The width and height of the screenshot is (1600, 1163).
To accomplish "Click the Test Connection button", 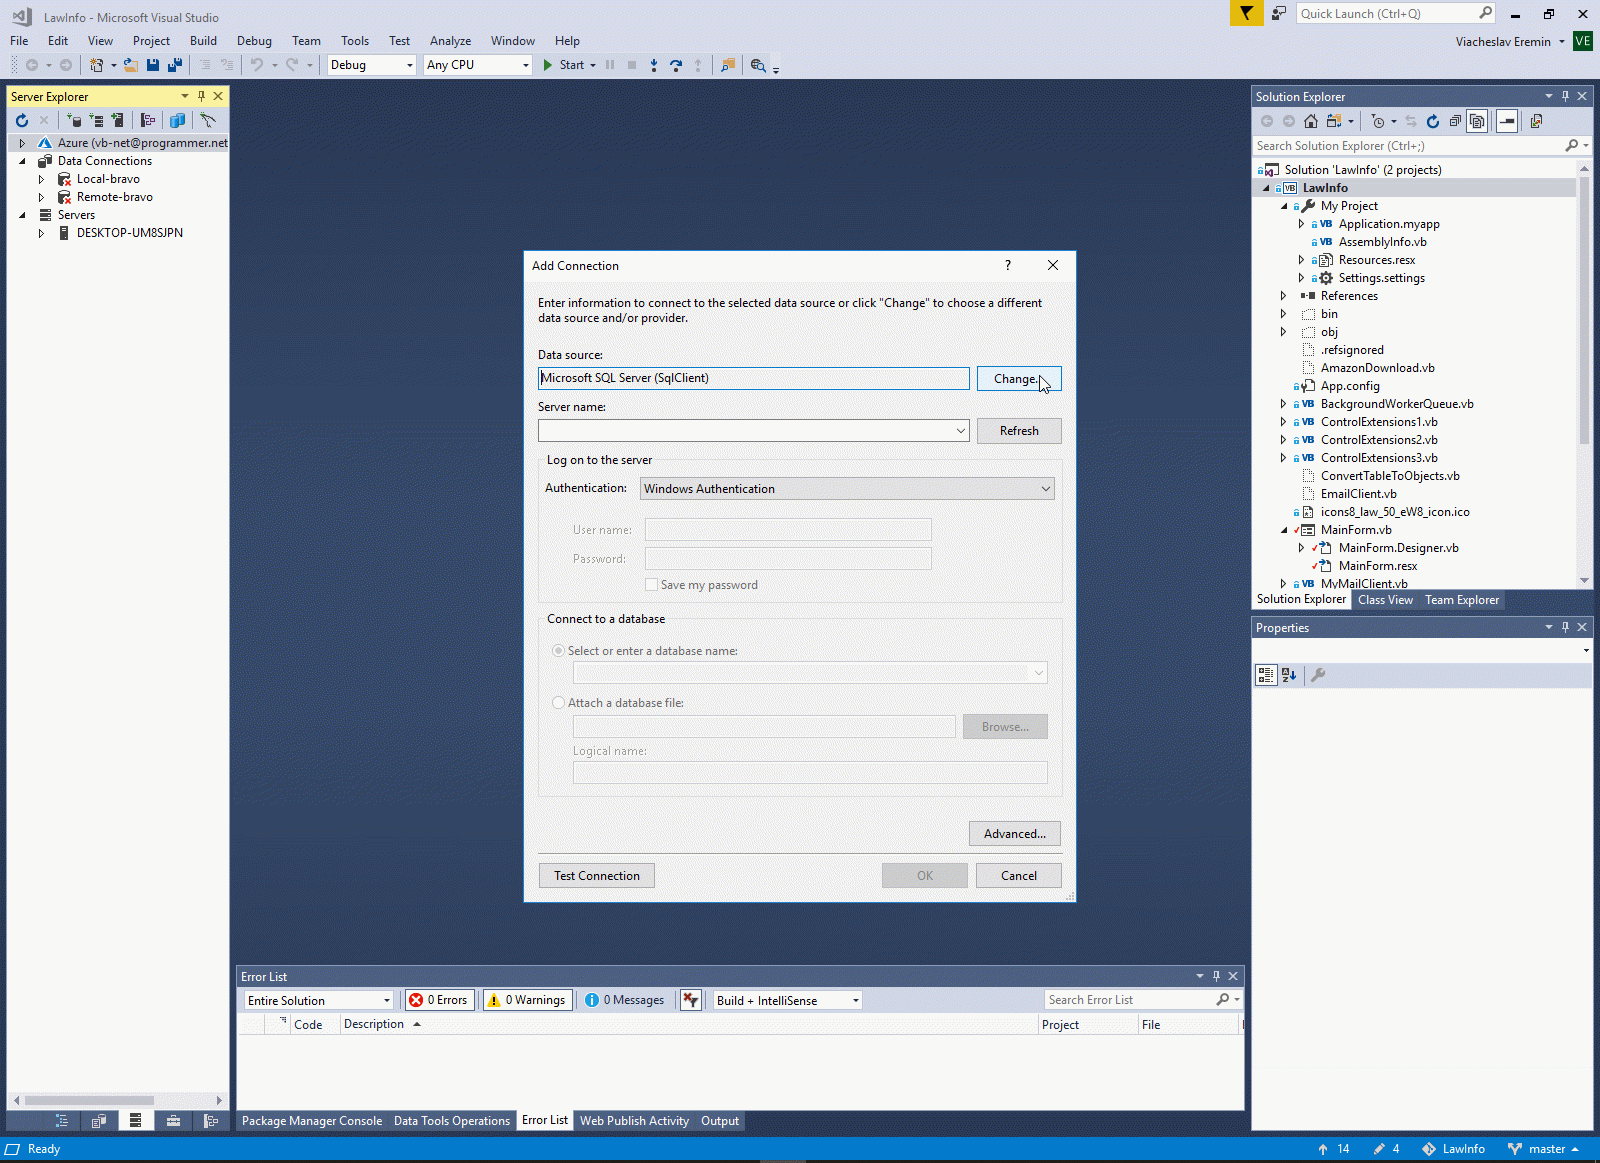I will 597,876.
